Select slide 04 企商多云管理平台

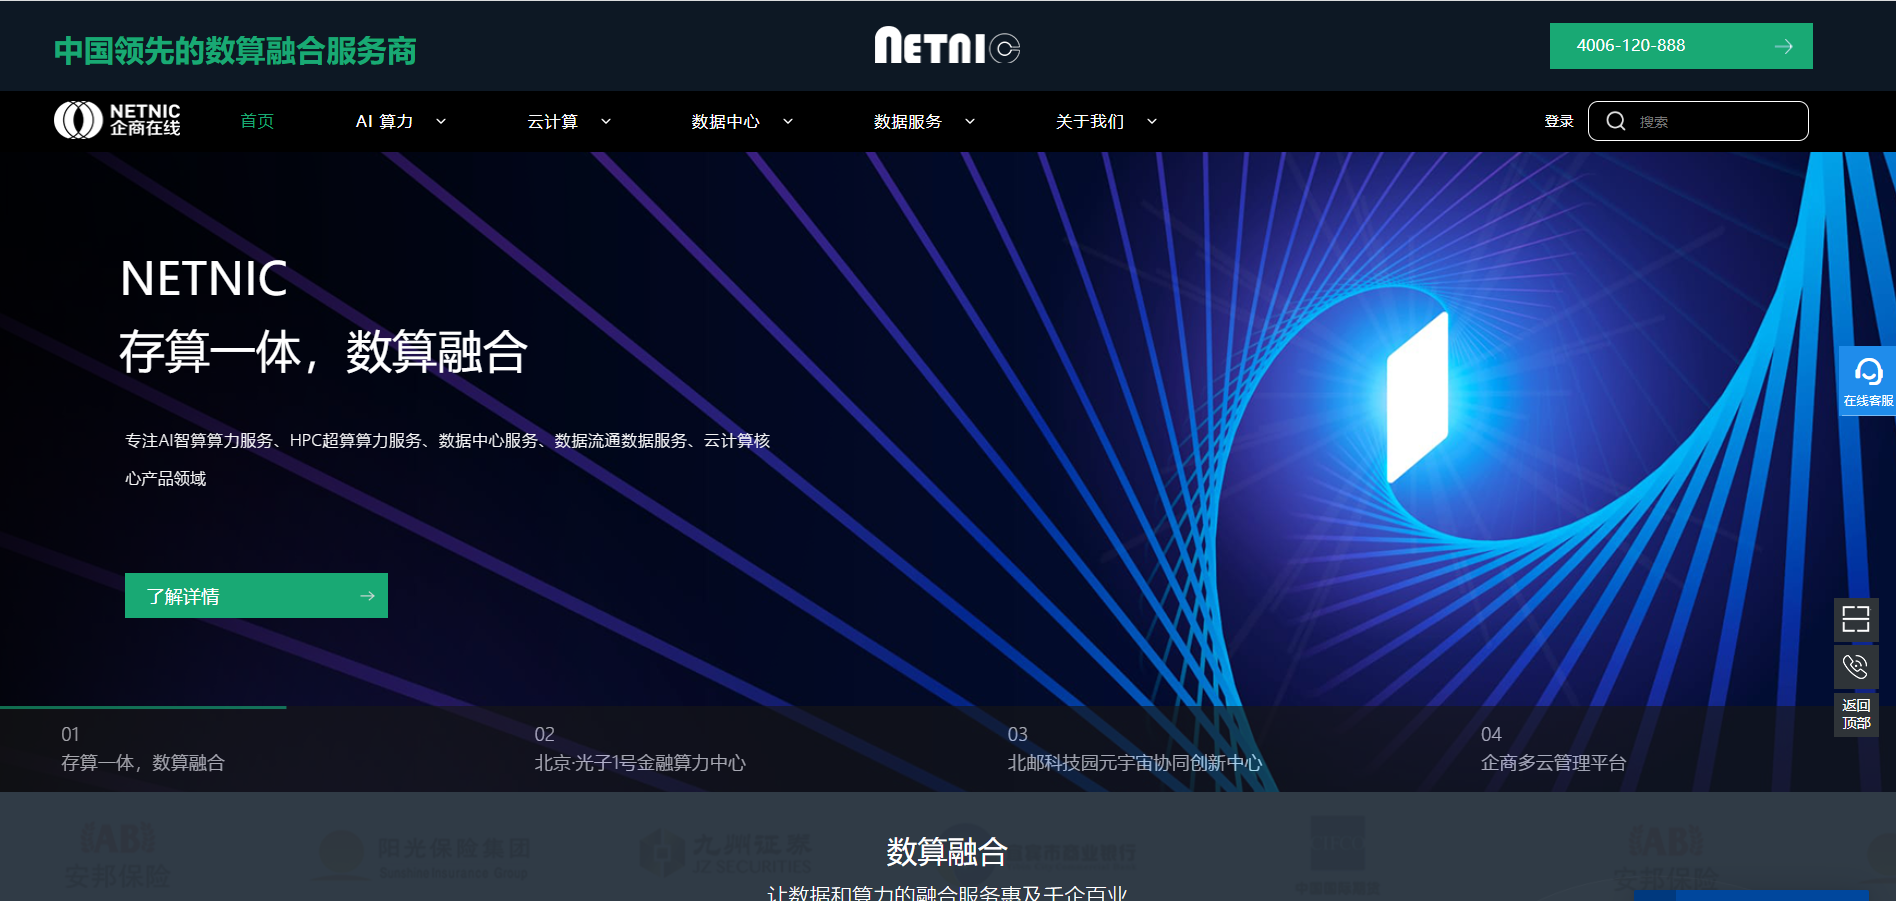pos(1553,749)
